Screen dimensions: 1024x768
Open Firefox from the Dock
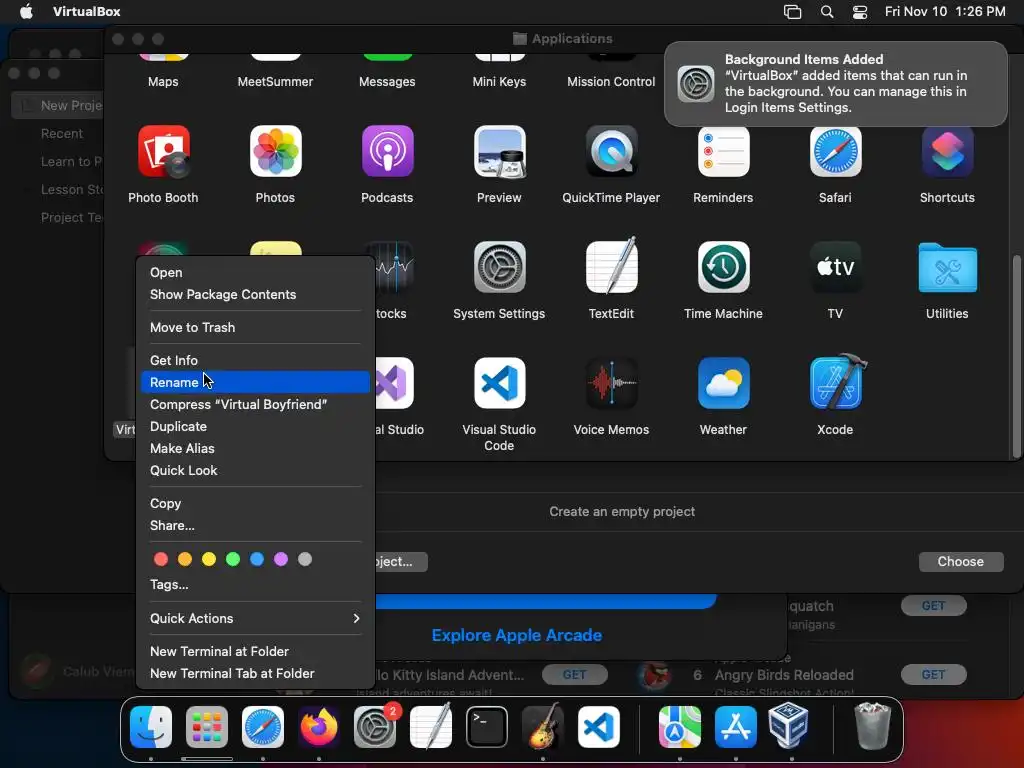[319, 727]
